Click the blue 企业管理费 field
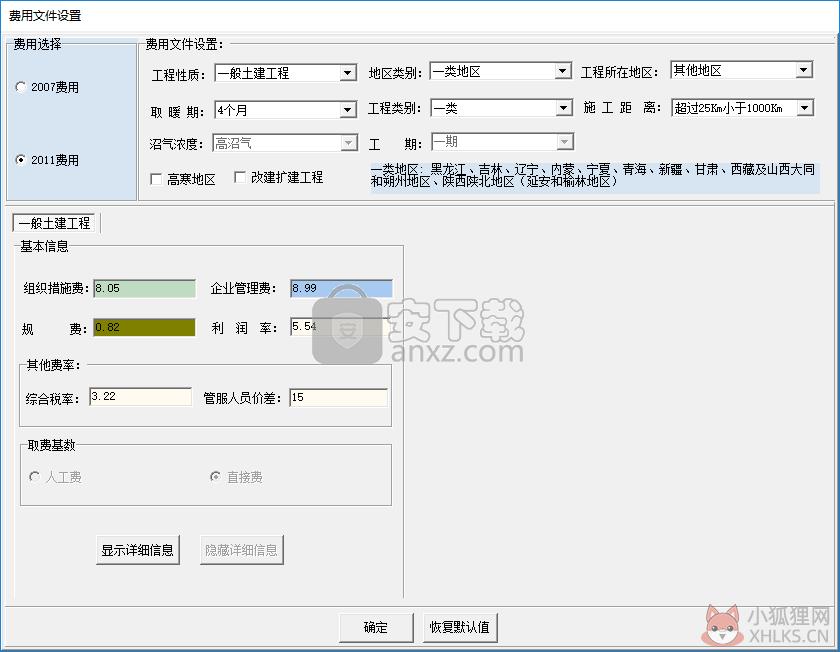 341,288
